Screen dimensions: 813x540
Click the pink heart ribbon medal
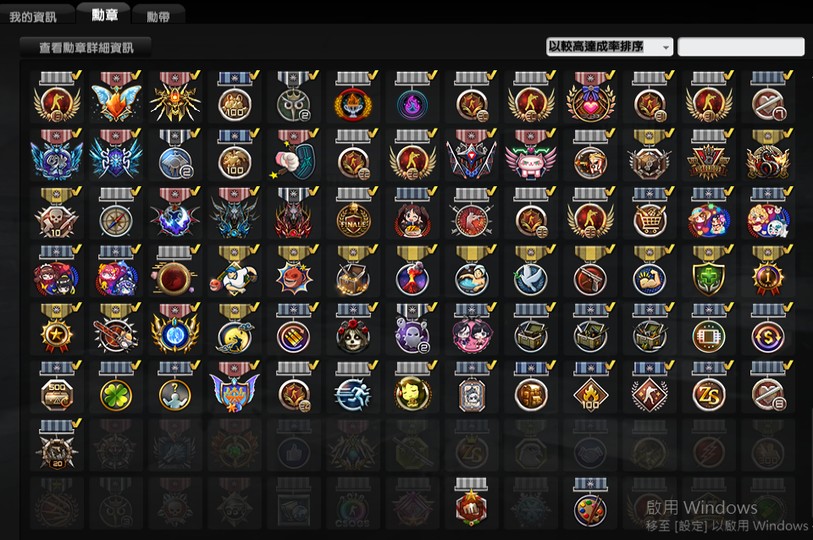(590, 96)
